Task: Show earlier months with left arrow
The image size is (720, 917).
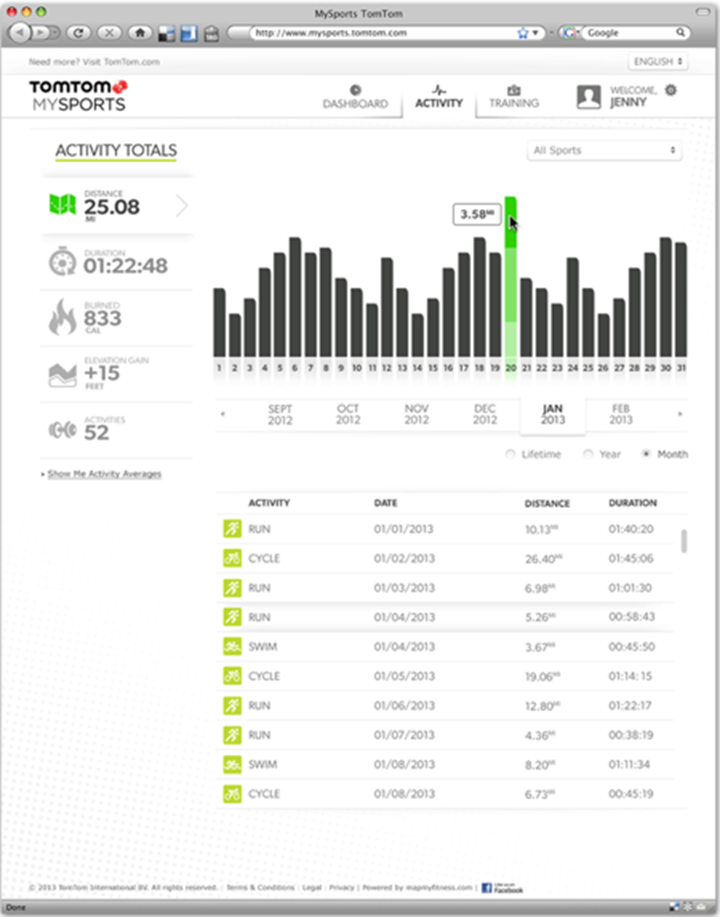Action: tap(222, 414)
